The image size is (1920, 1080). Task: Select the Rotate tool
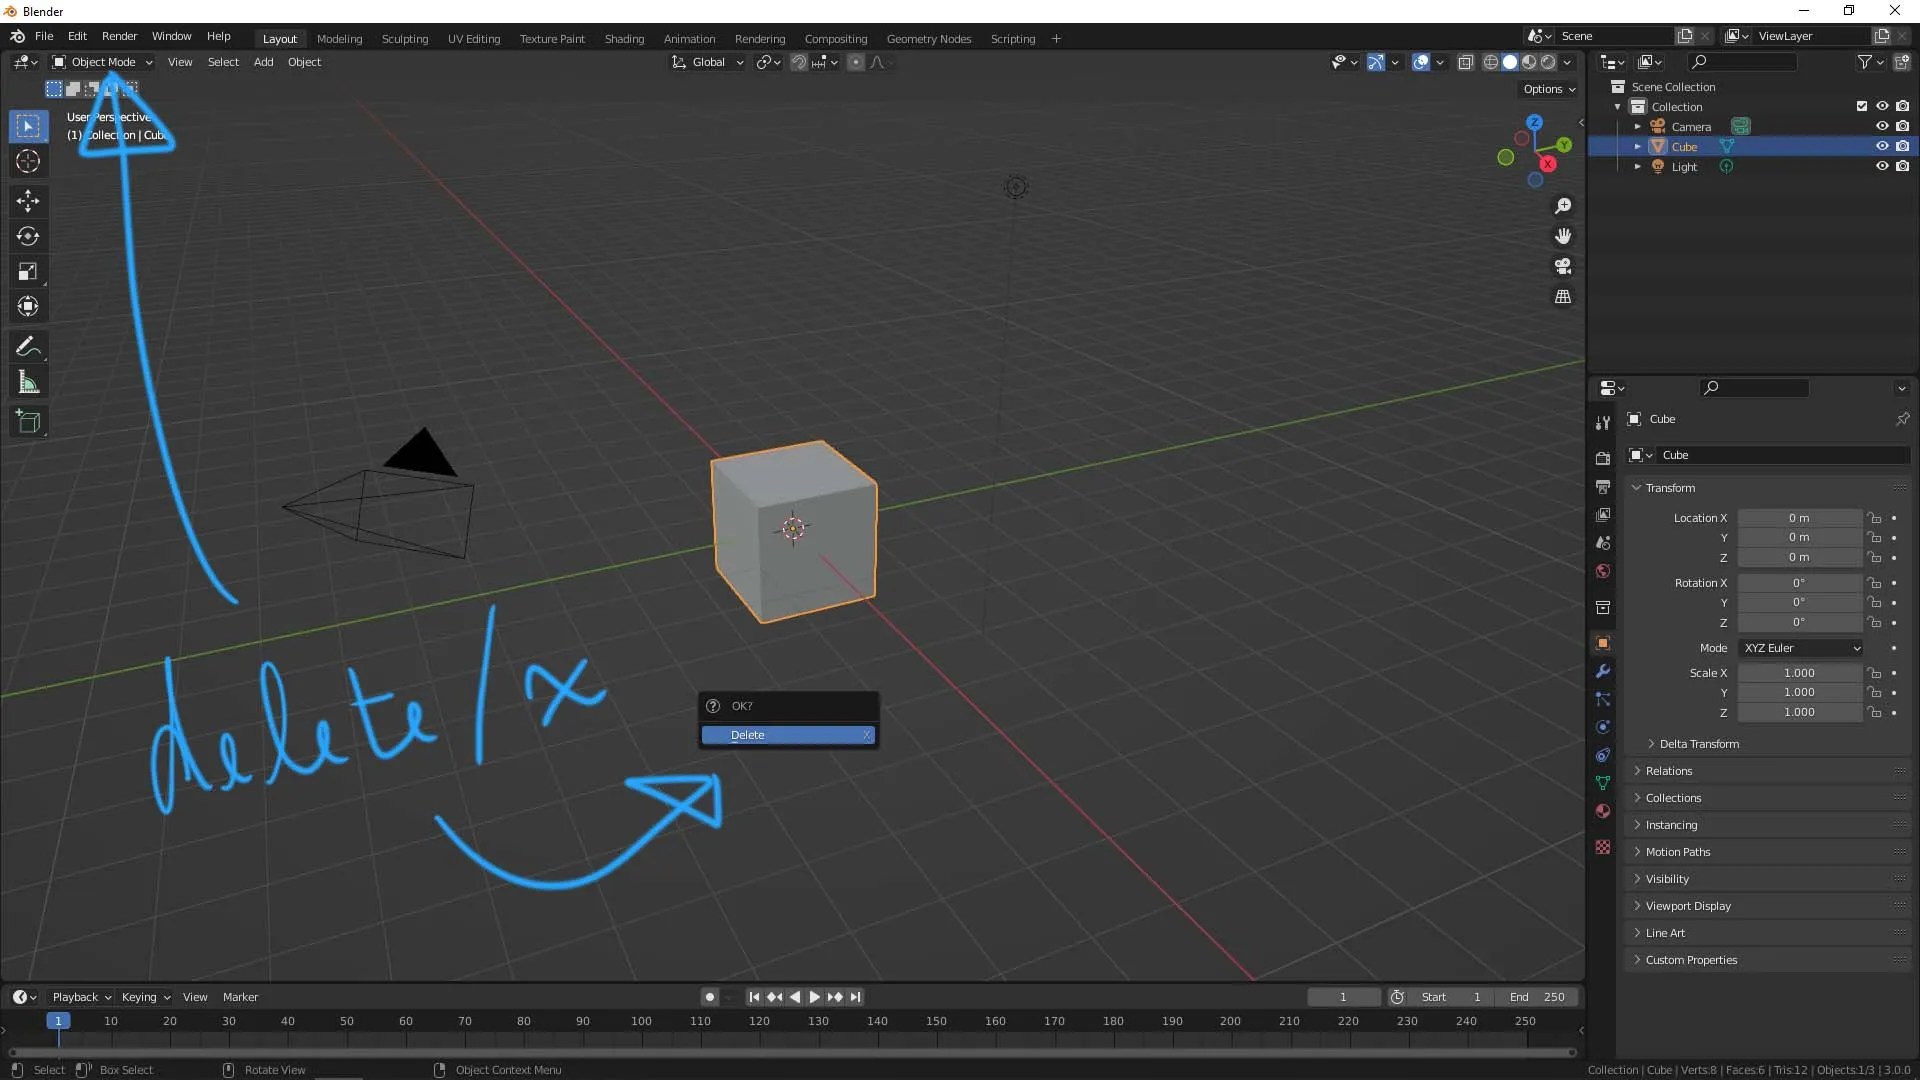[x=27, y=236]
